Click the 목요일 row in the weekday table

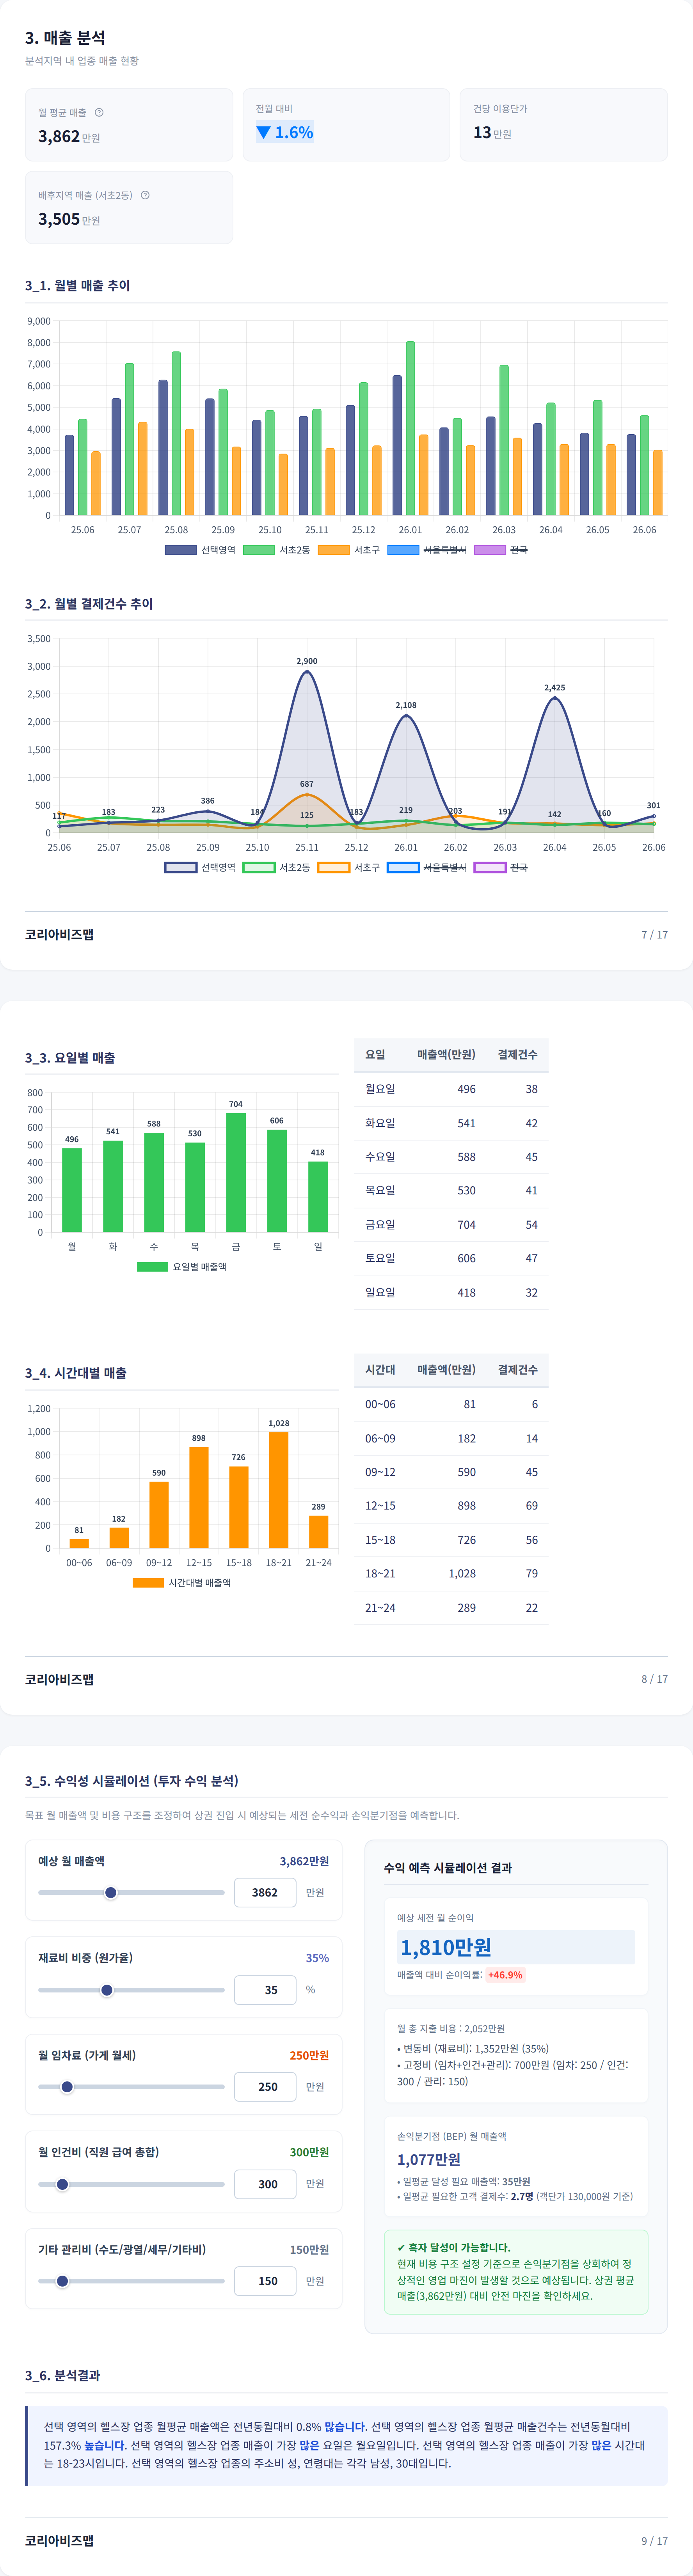451,1191
